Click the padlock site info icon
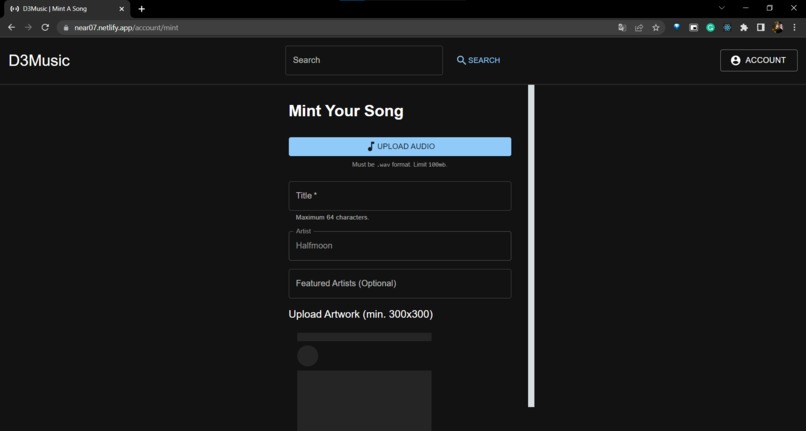 pos(66,28)
